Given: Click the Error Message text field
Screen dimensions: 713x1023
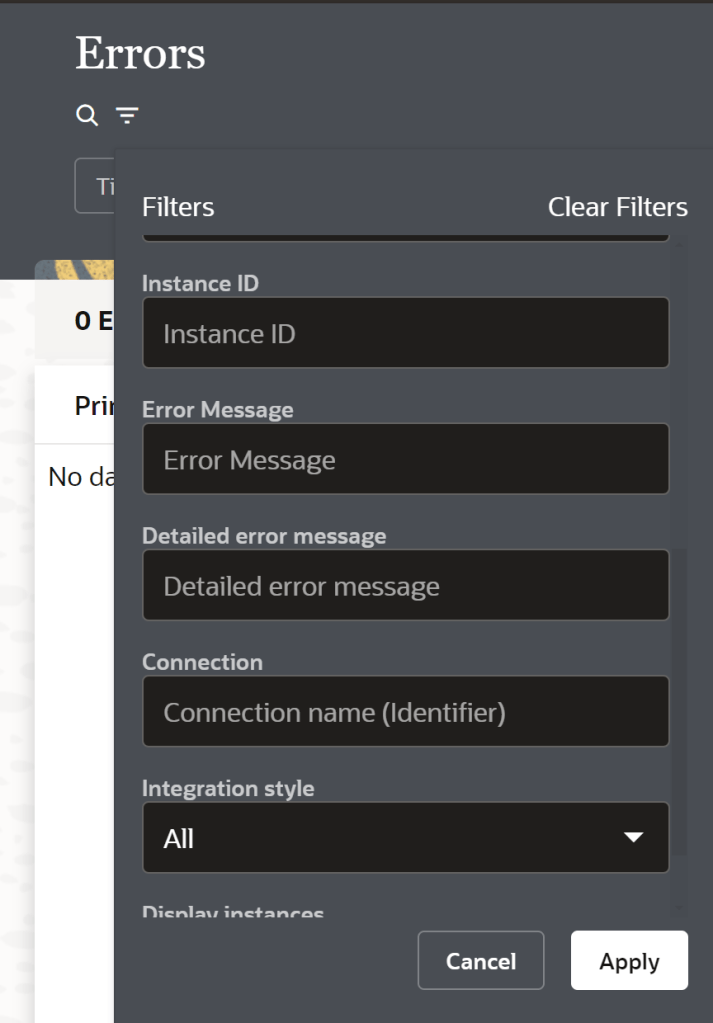Looking at the screenshot, I should (x=405, y=460).
